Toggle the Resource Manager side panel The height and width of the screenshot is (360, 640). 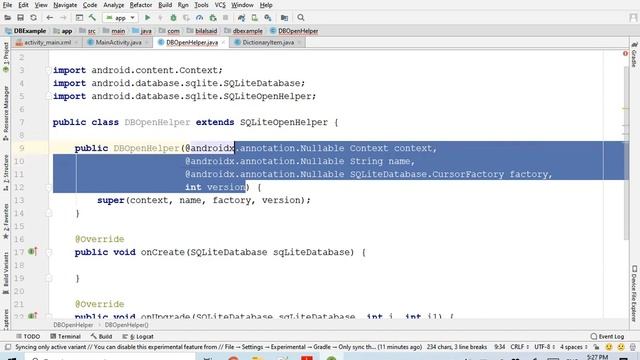click(6, 113)
